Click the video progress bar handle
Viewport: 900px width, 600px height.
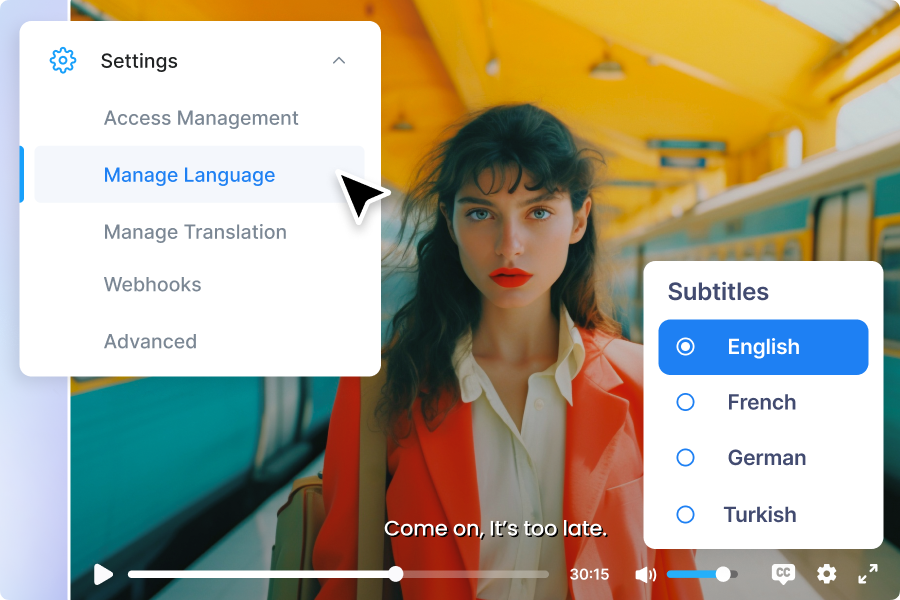click(396, 574)
